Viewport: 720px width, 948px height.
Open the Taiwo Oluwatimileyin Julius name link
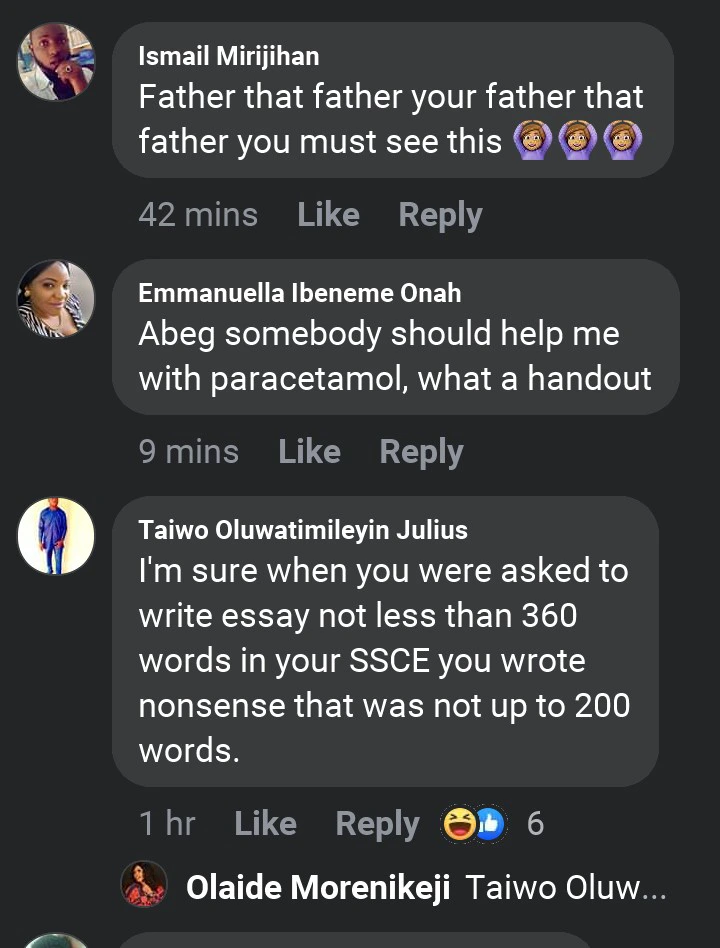(x=303, y=530)
